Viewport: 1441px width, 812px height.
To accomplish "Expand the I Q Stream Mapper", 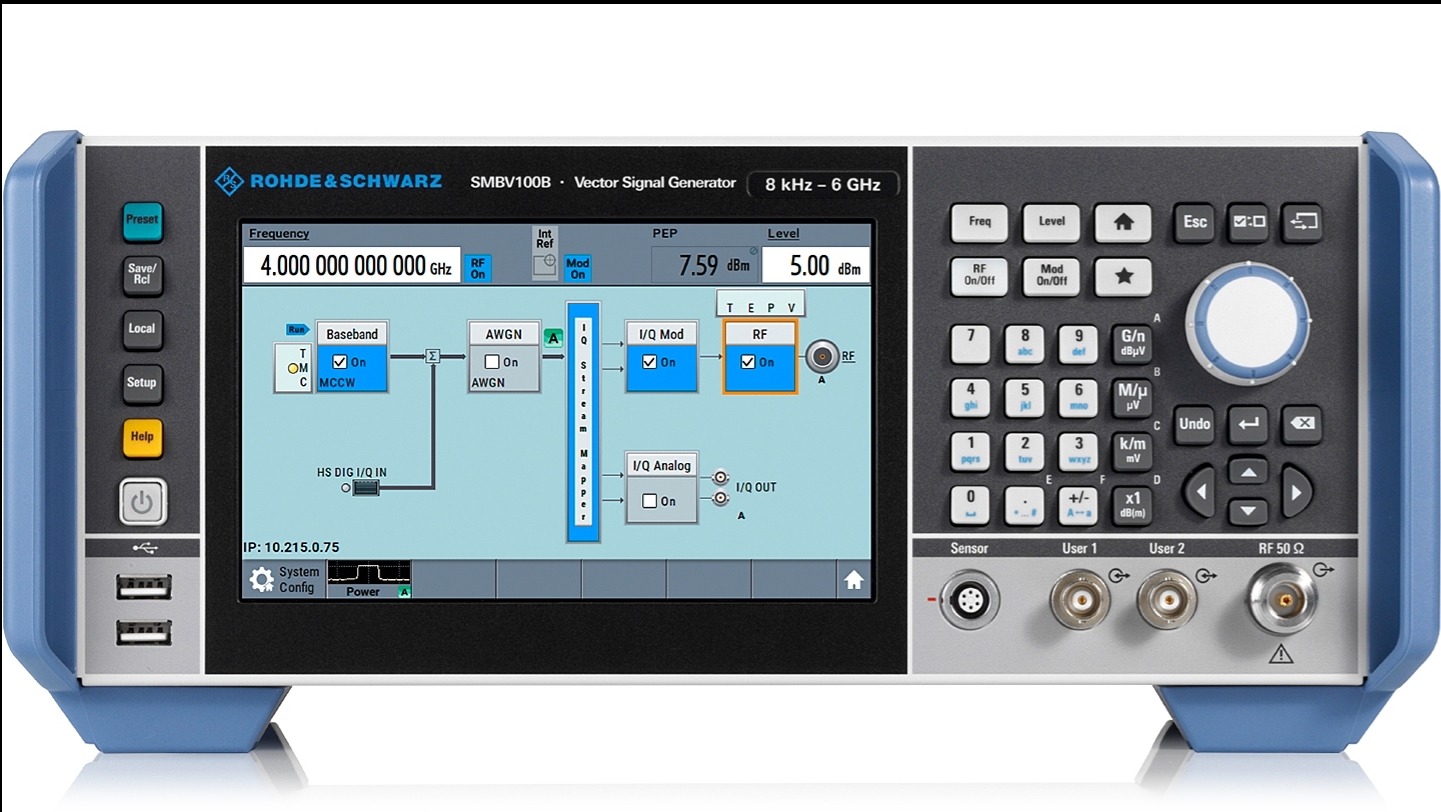I will [x=583, y=422].
